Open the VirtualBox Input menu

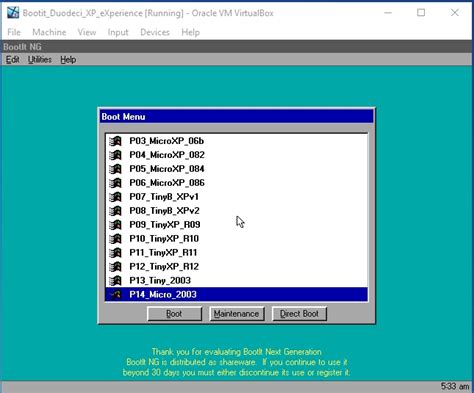pos(118,32)
